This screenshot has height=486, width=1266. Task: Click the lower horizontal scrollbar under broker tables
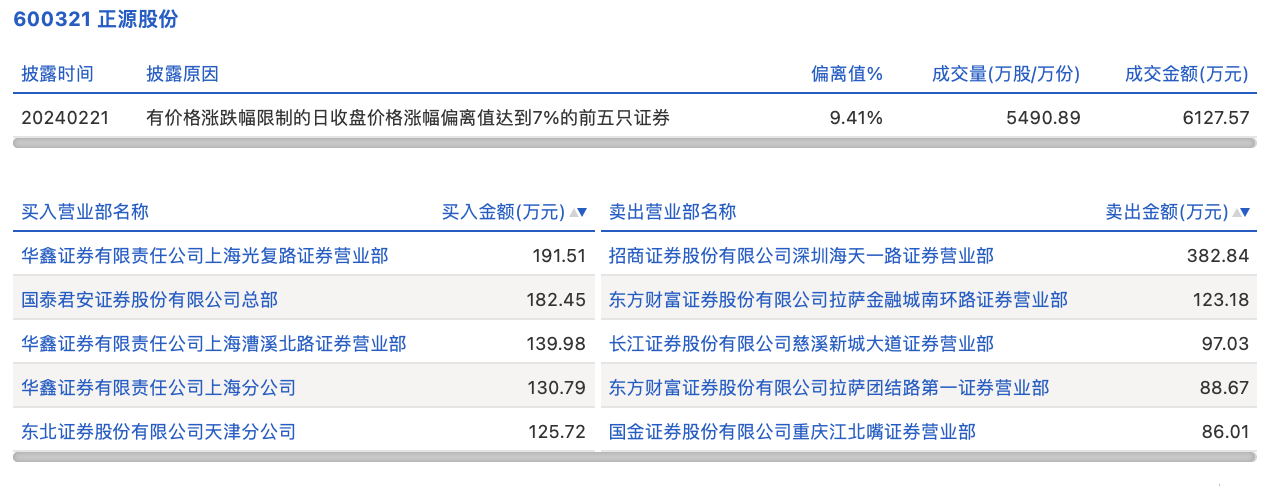[x=634, y=457]
